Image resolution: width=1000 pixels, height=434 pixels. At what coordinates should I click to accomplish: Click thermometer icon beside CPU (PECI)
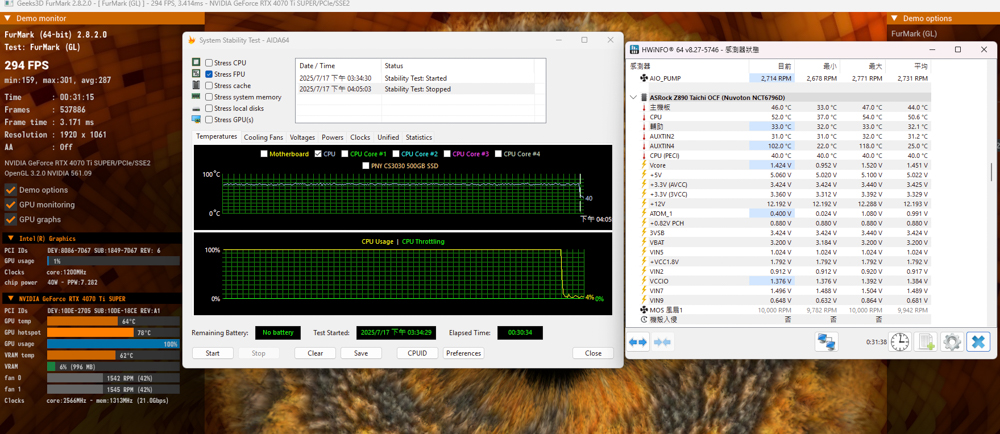click(x=643, y=156)
